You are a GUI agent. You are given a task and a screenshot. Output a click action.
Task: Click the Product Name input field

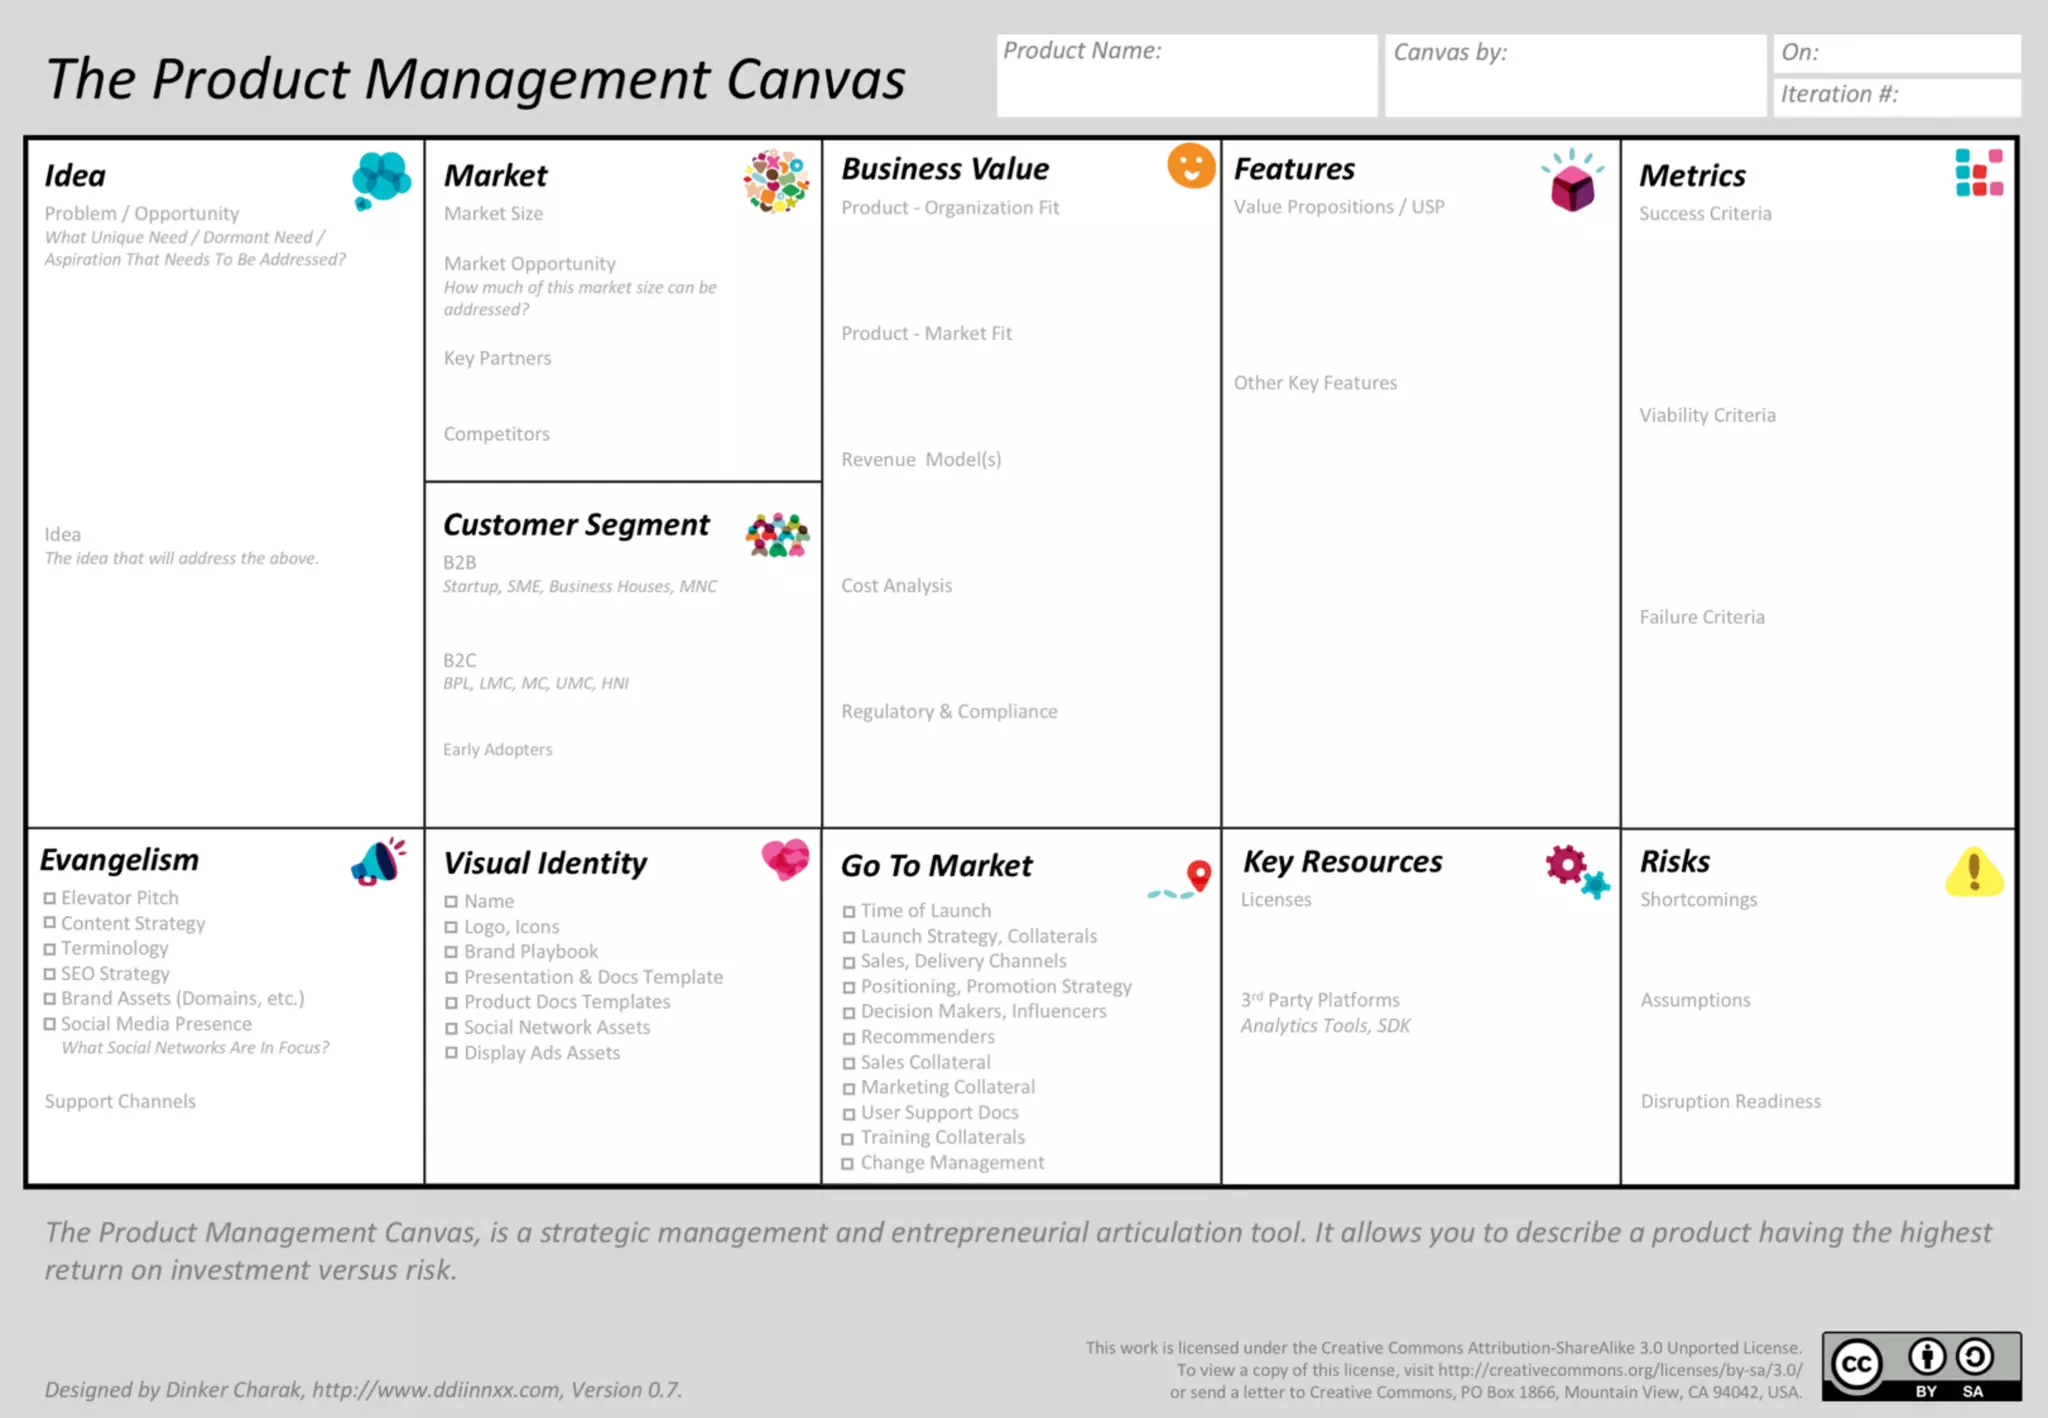[1186, 75]
